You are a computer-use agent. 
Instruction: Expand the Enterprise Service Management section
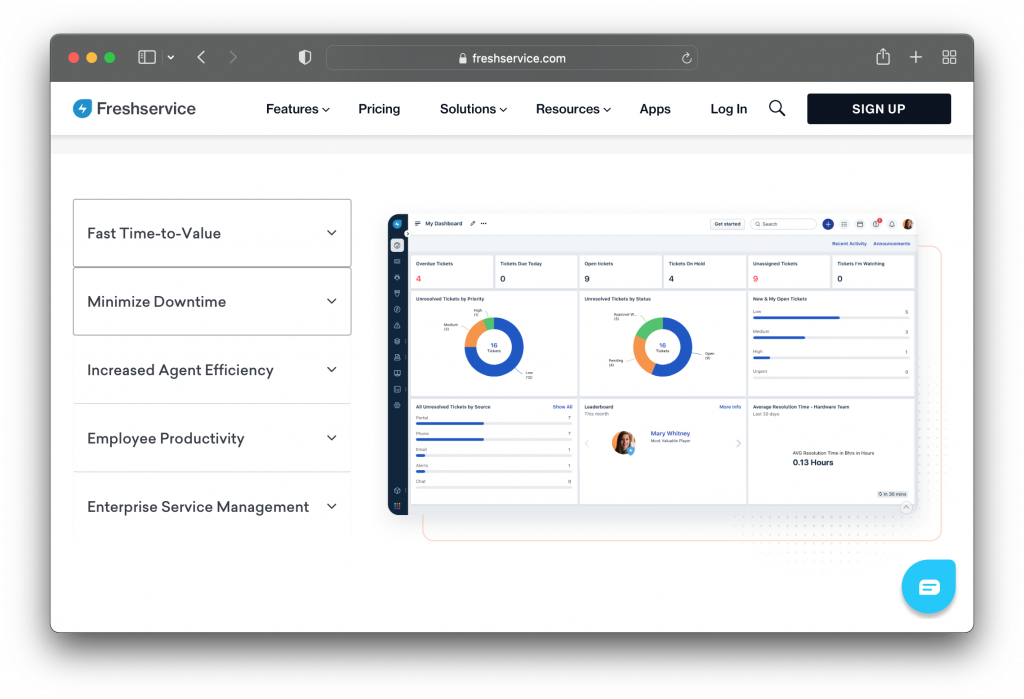(x=212, y=507)
